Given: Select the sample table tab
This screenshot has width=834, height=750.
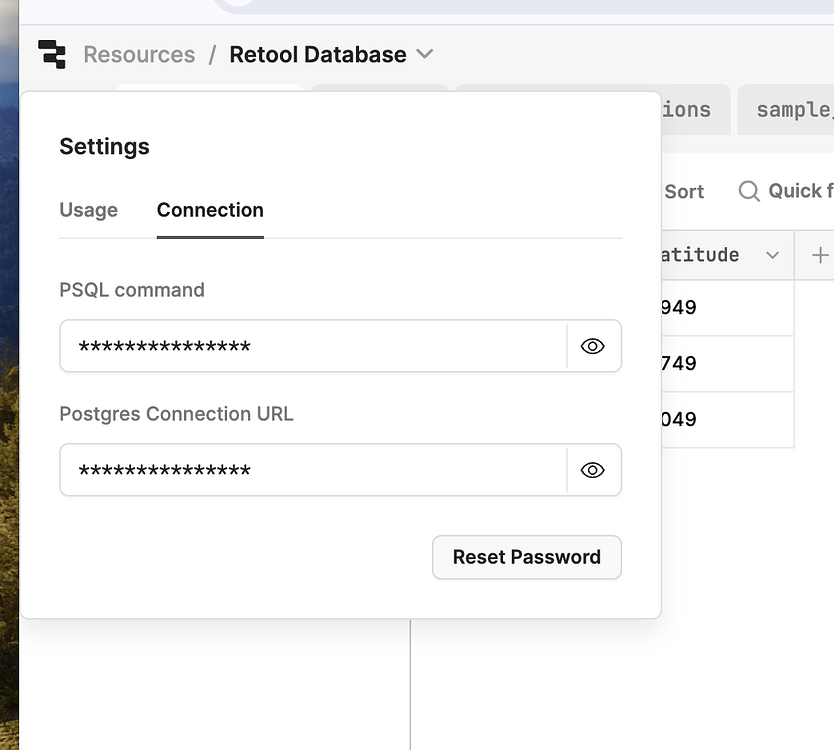Looking at the screenshot, I should pyautogui.click(x=786, y=110).
